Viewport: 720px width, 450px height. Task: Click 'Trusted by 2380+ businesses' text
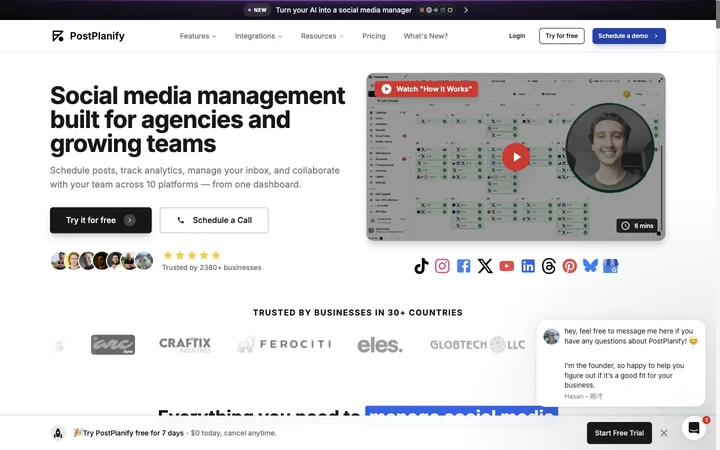tap(212, 268)
